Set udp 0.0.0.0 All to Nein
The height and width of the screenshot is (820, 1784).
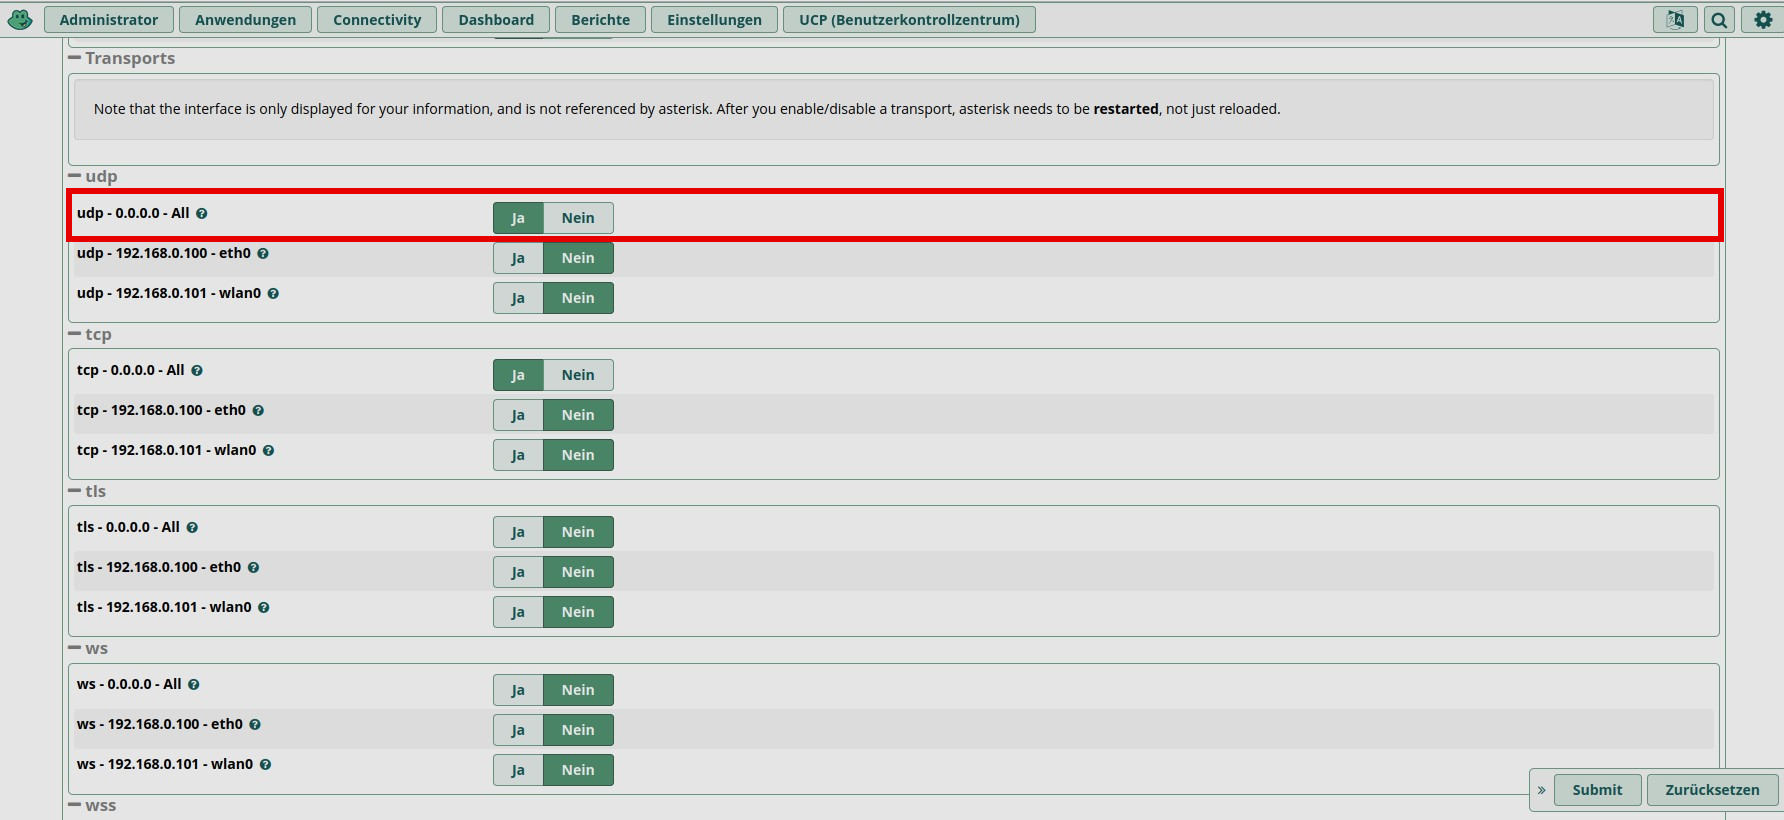point(577,218)
